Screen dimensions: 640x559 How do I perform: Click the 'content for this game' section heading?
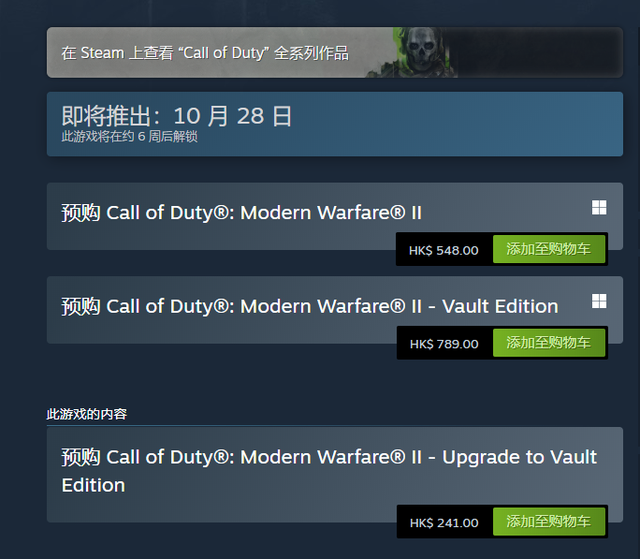pyautogui.click(x=87, y=414)
